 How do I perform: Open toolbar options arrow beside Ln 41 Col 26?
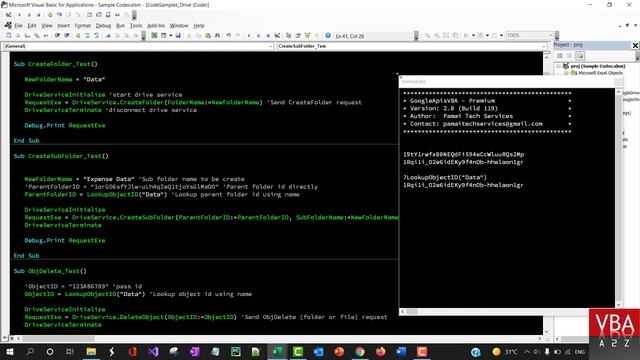pyautogui.click(x=416, y=36)
